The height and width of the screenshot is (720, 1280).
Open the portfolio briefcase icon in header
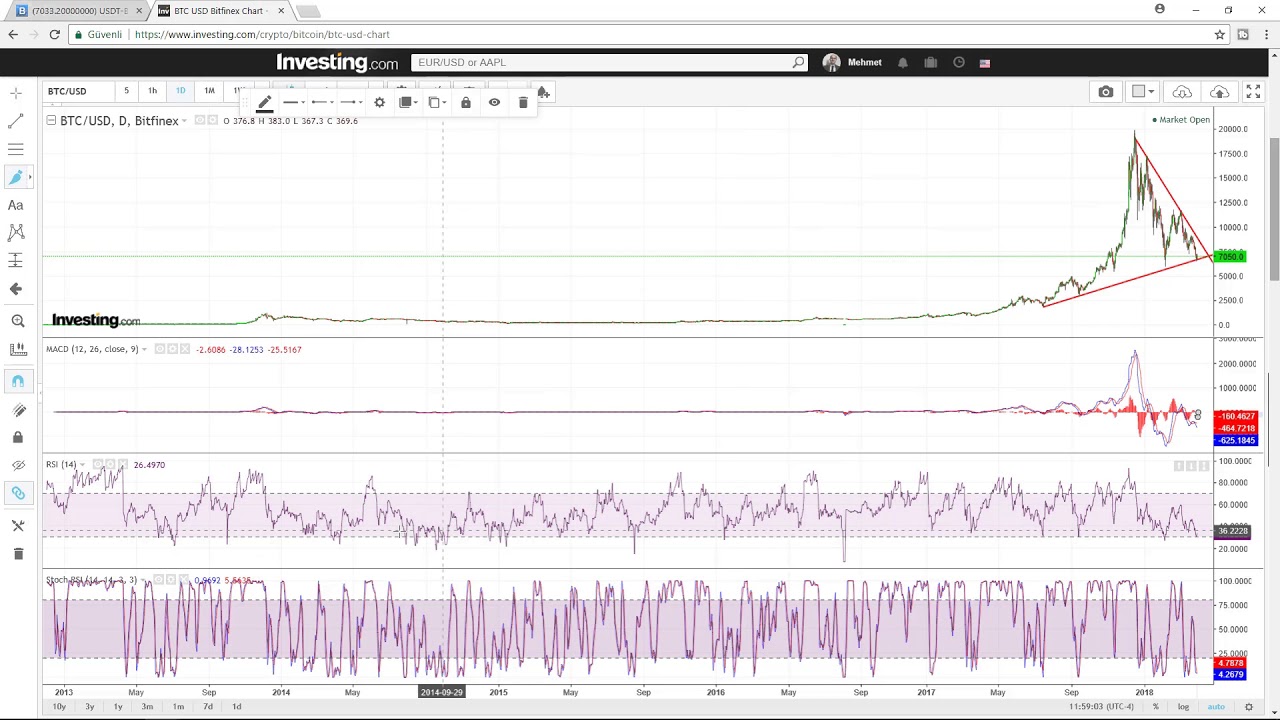930,62
